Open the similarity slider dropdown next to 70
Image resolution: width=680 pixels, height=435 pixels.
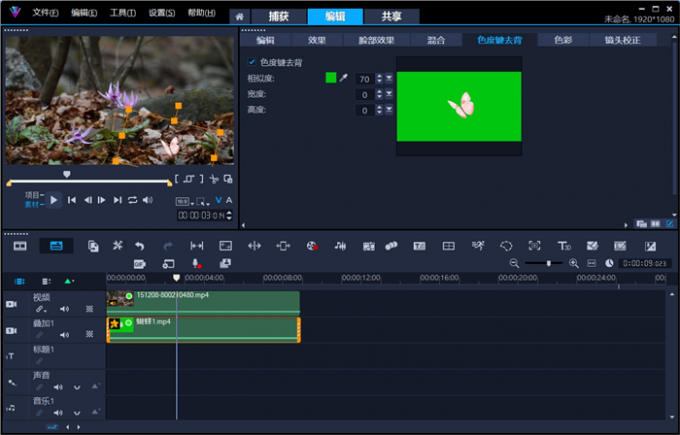click(x=389, y=78)
